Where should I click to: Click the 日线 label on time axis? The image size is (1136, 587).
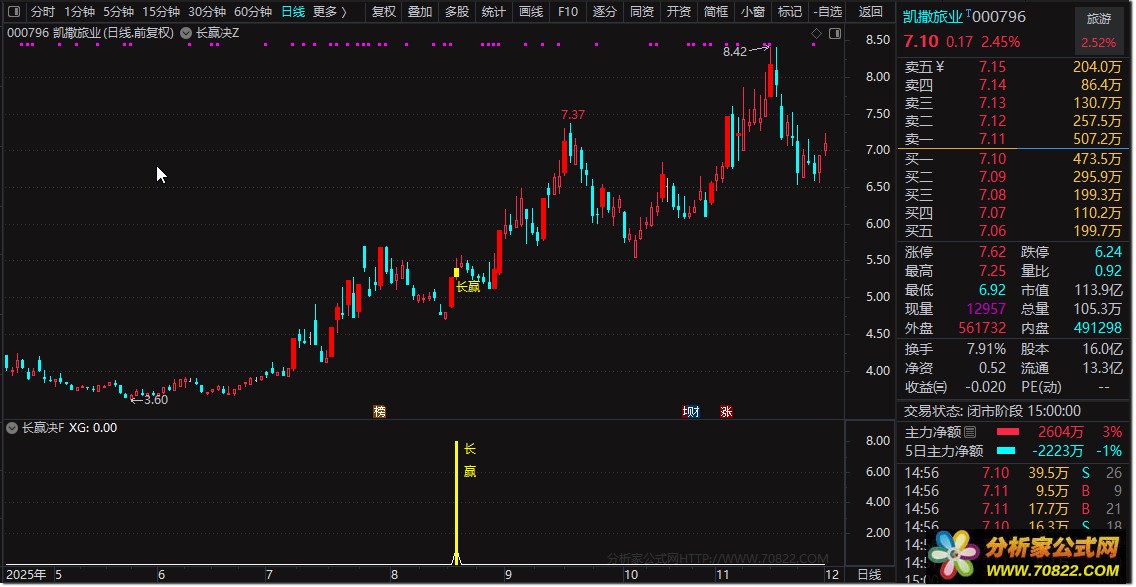click(870, 574)
